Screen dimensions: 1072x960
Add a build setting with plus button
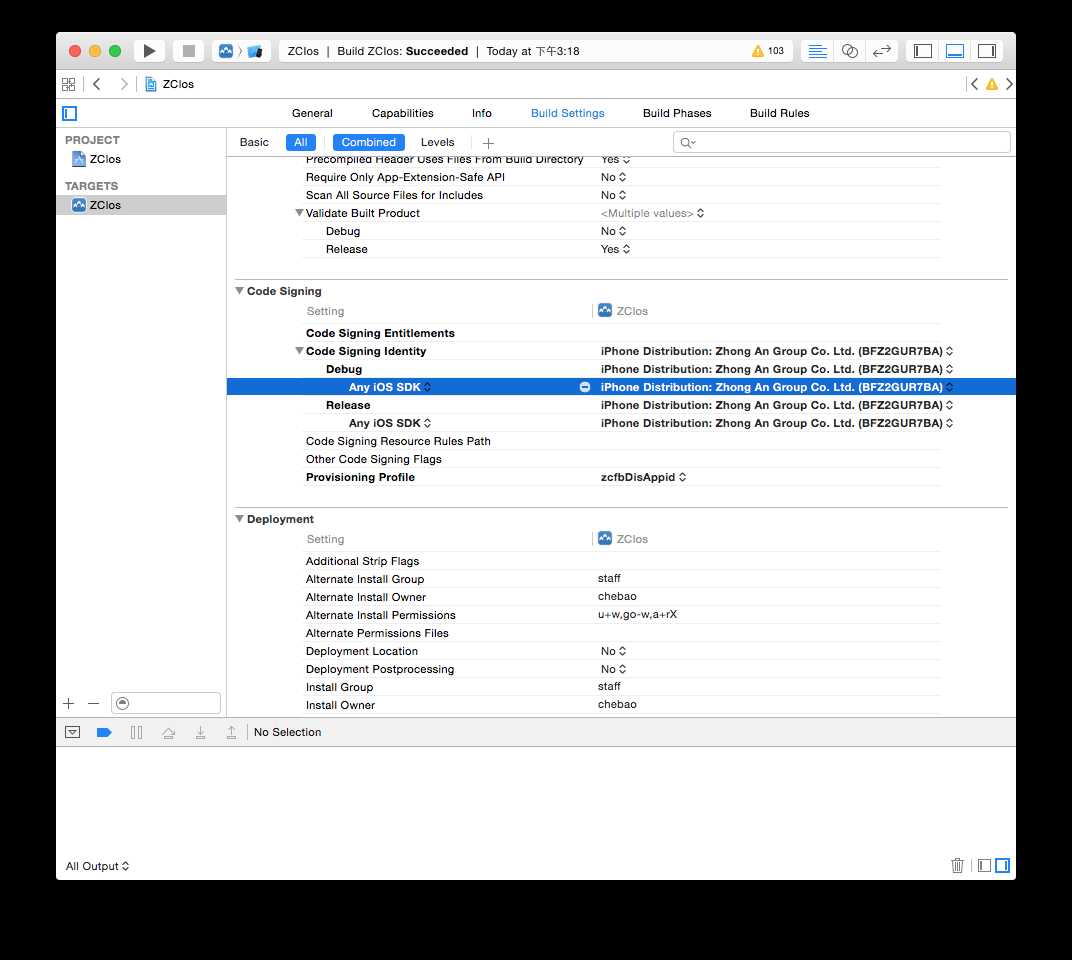pyautogui.click(x=488, y=143)
